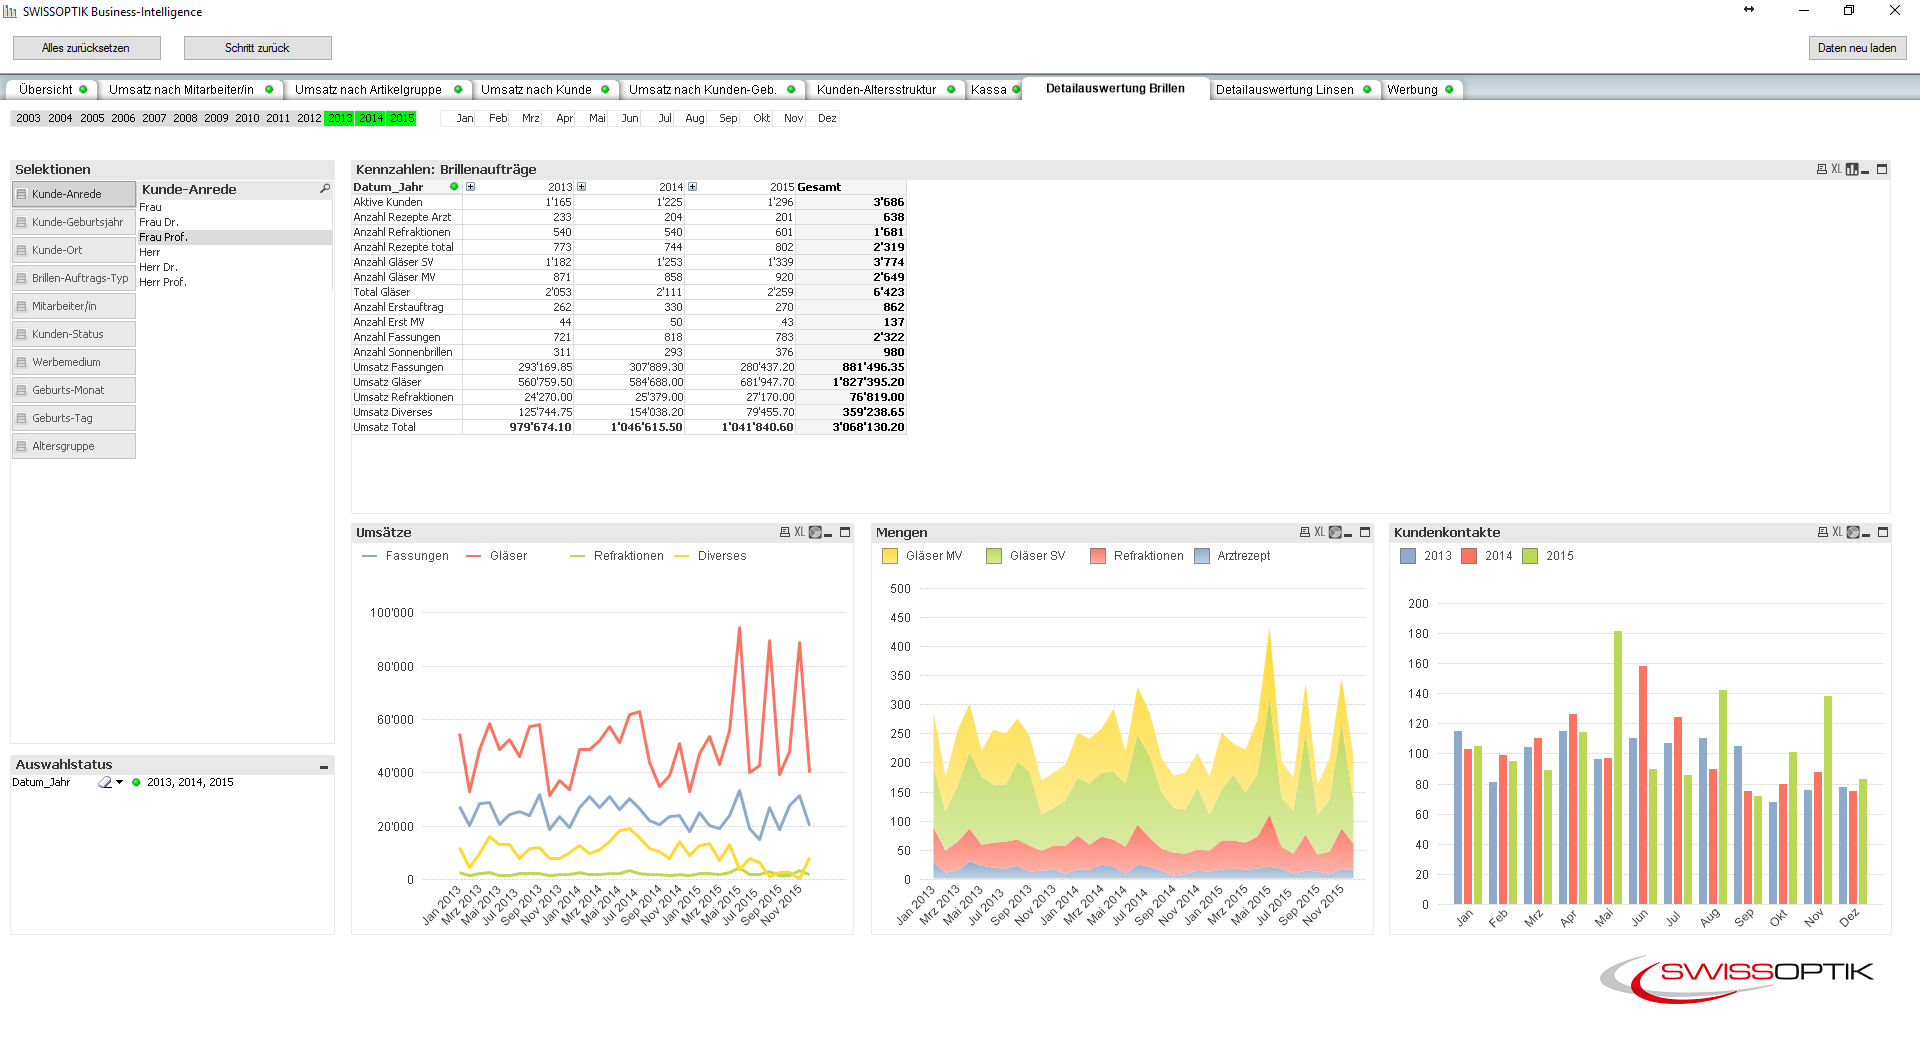This screenshot has height=1040, width=1920.
Task: Change Umsätze chart type via fast-change icon
Action: coord(815,532)
